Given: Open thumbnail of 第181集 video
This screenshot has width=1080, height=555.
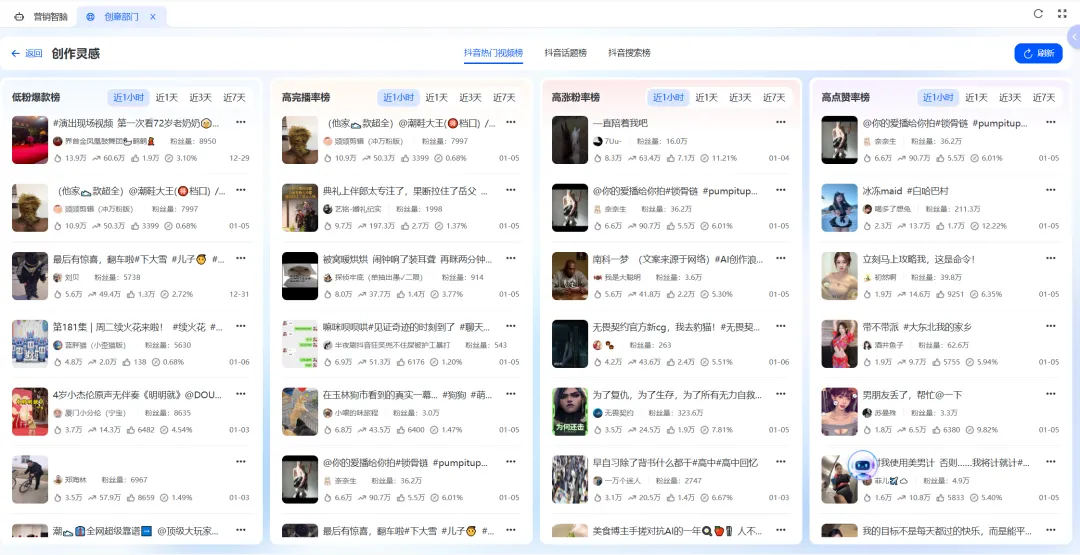Looking at the screenshot, I should (30, 344).
